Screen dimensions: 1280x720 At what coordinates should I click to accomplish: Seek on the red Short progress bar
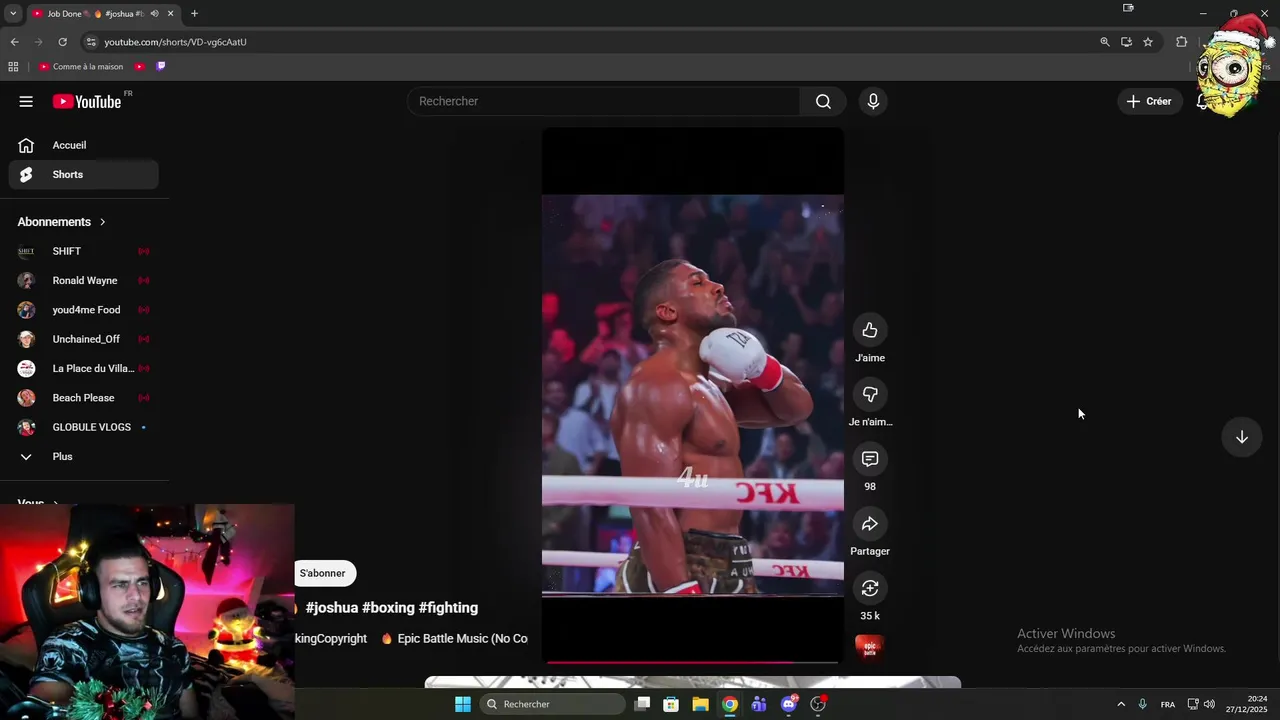tap(693, 662)
